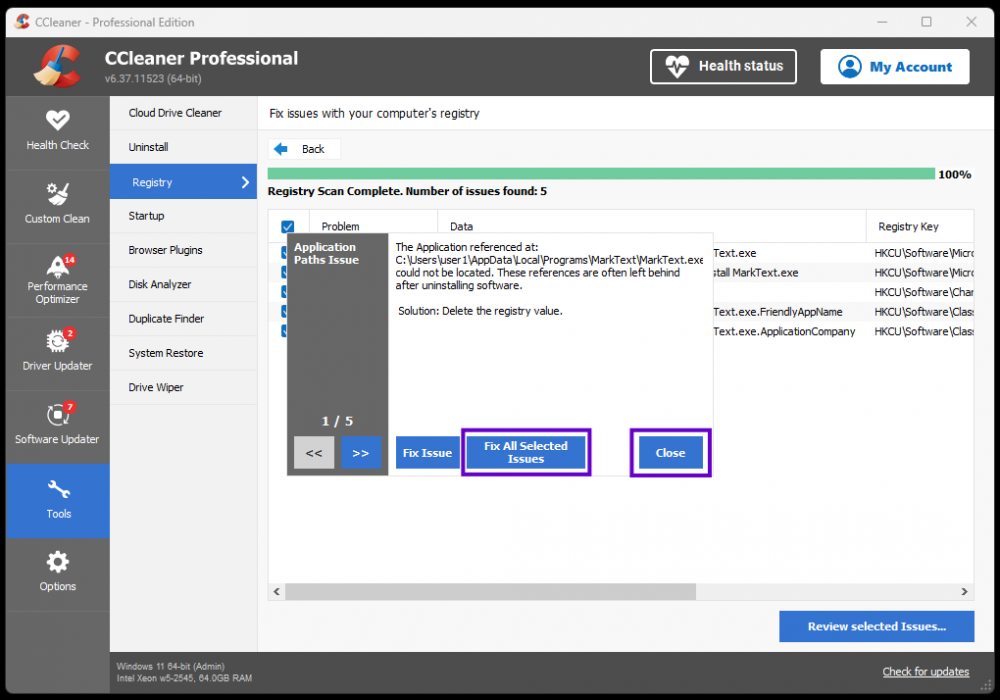Click the version number v6.37.11523 text

point(153,79)
